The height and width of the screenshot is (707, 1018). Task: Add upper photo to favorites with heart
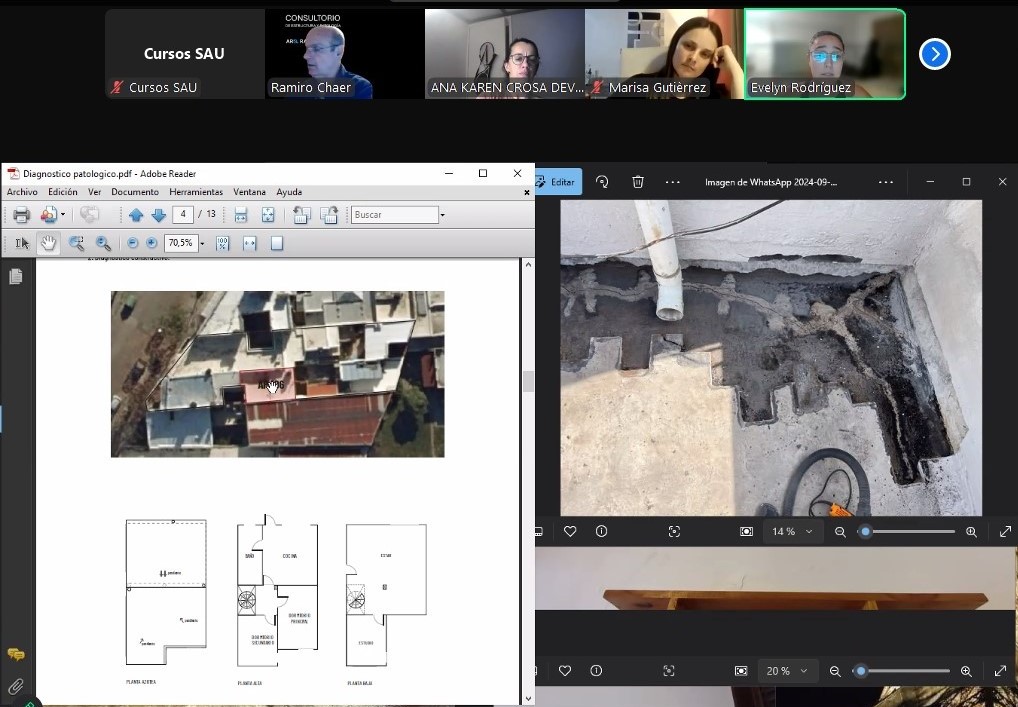570,532
